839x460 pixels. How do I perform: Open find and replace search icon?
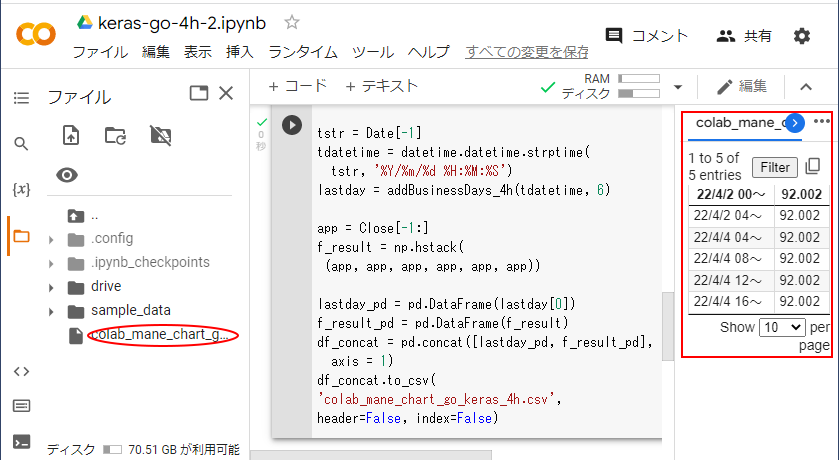coord(21,143)
